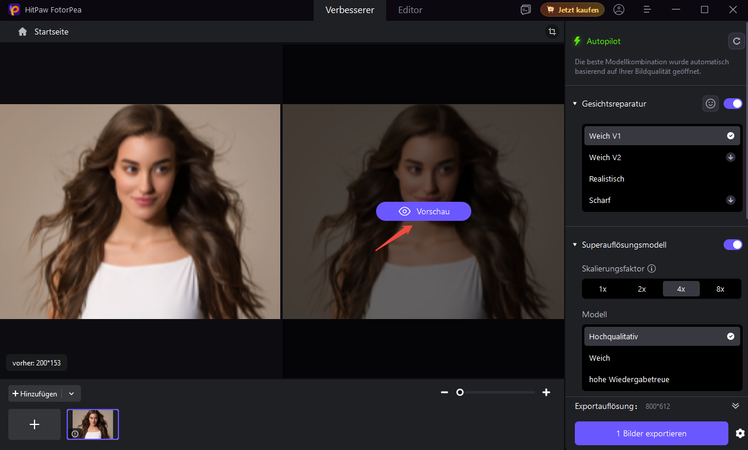Open the dropdown arrow next to Hinzufügen
This screenshot has height=450, width=748.
72,394
